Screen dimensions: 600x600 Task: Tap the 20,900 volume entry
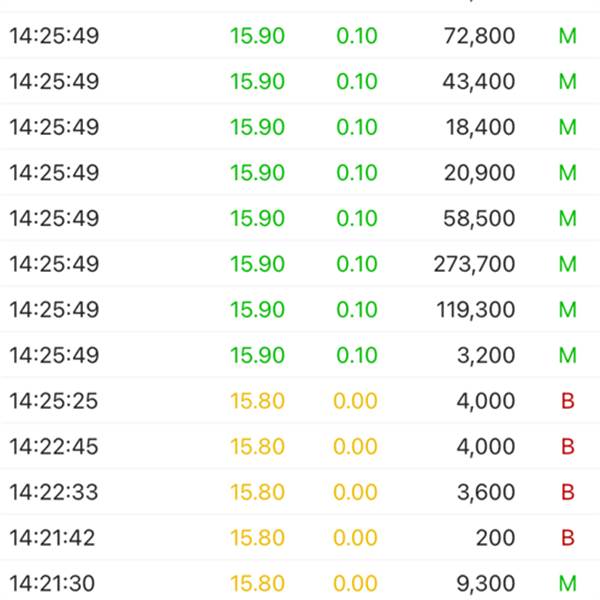478,173
